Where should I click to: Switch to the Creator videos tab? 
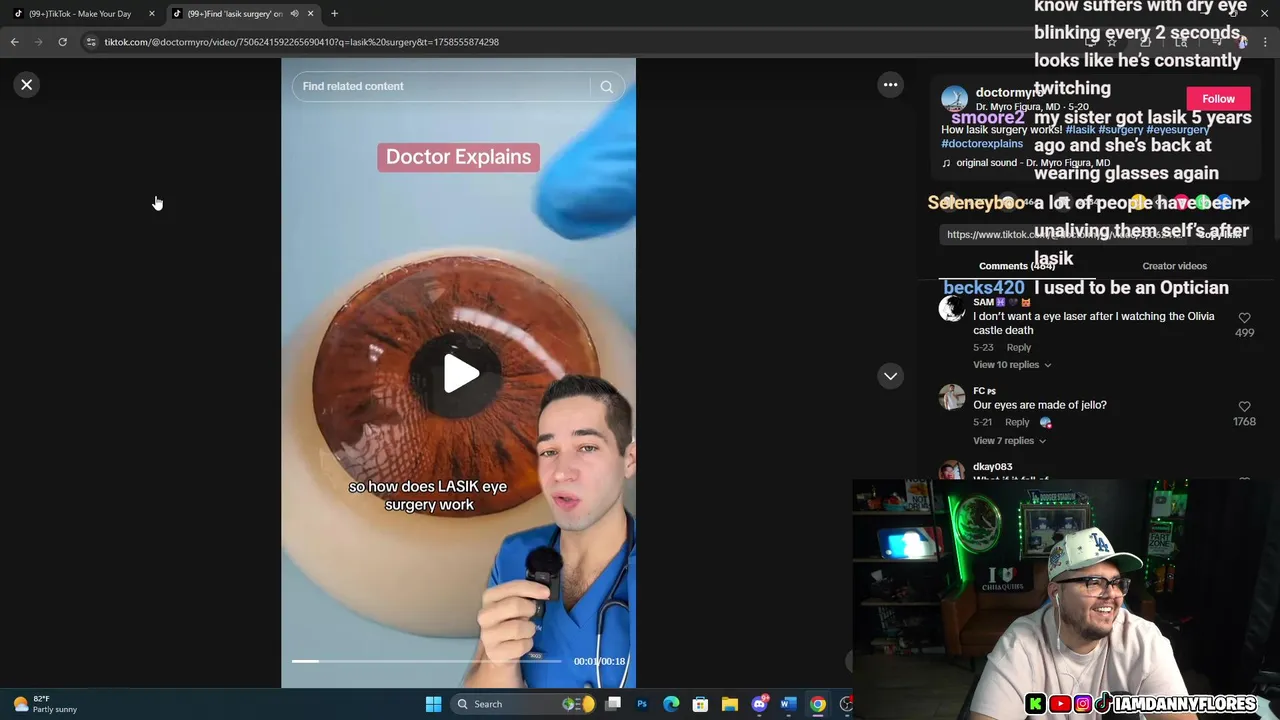click(1174, 266)
